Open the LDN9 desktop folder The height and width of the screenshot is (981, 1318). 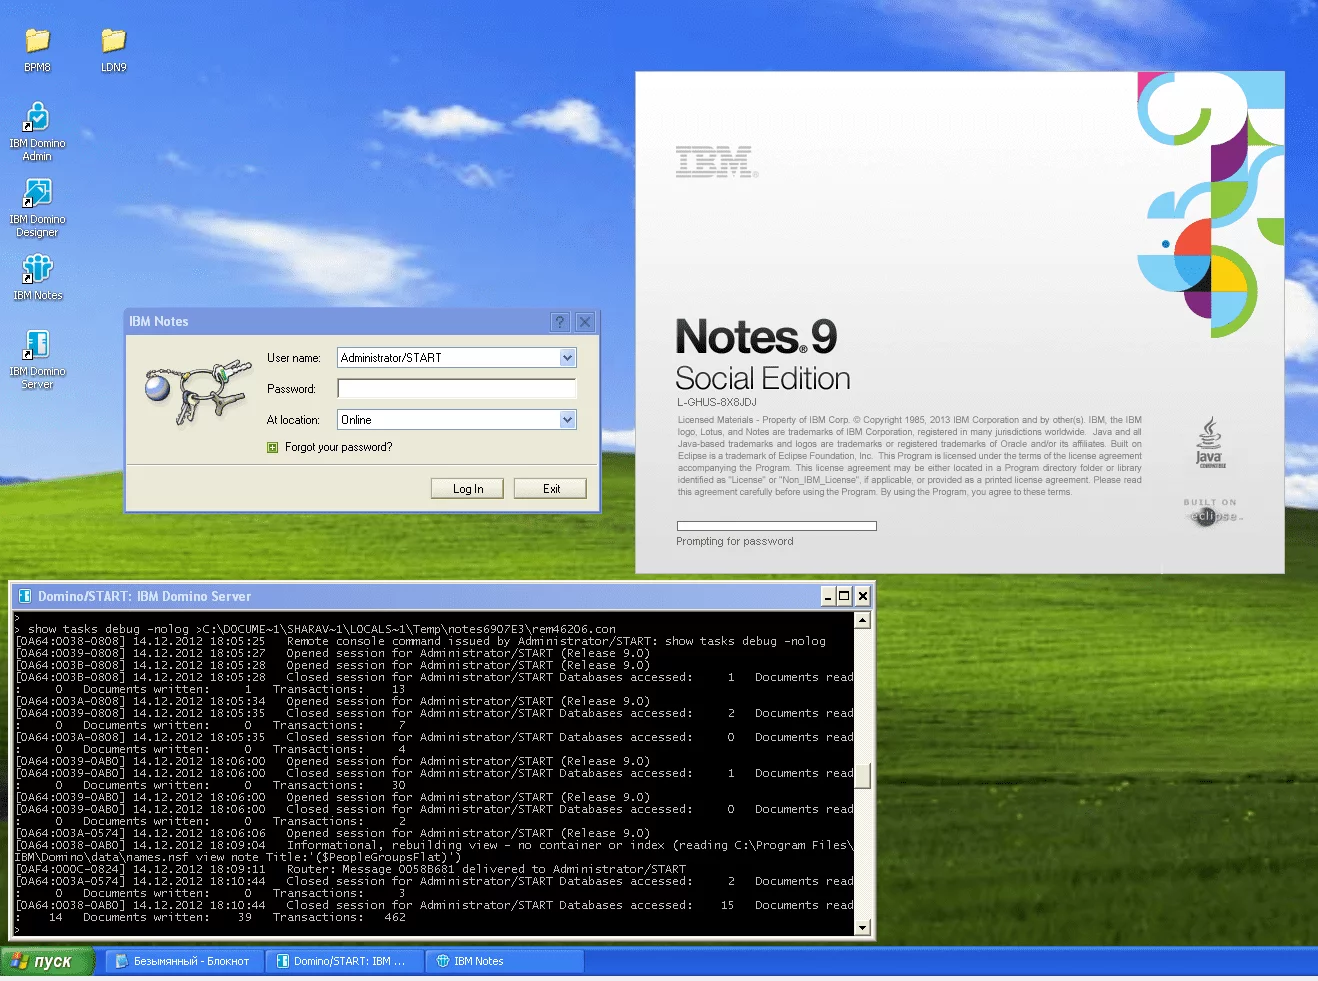(113, 42)
